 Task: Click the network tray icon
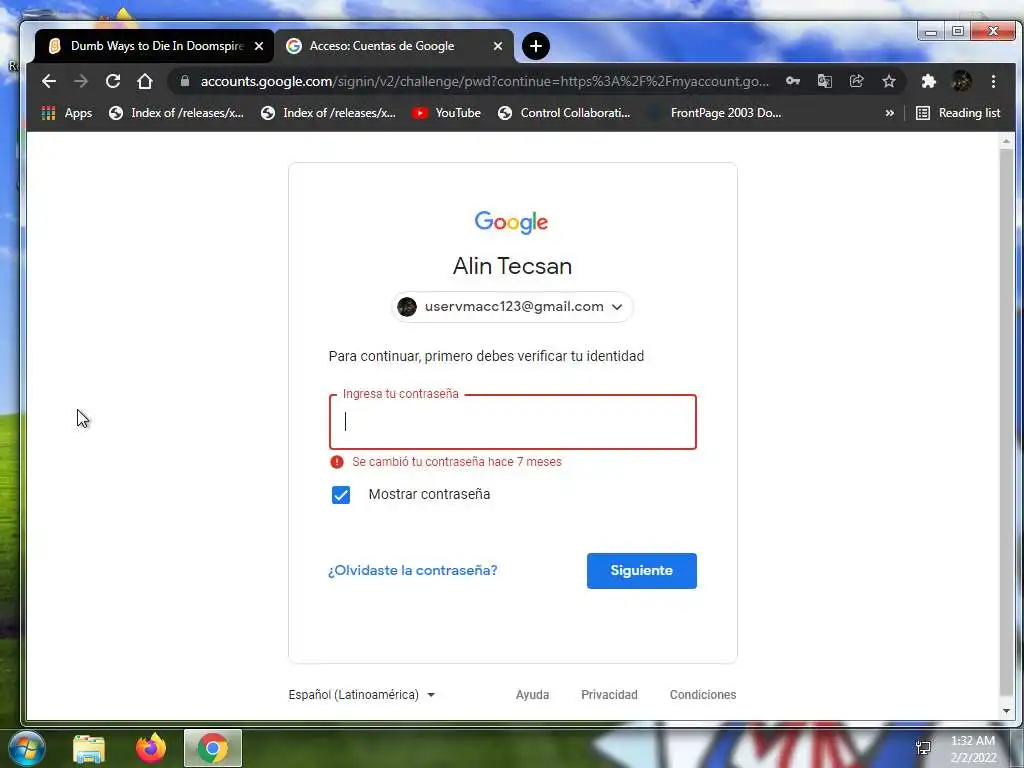[x=923, y=748]
